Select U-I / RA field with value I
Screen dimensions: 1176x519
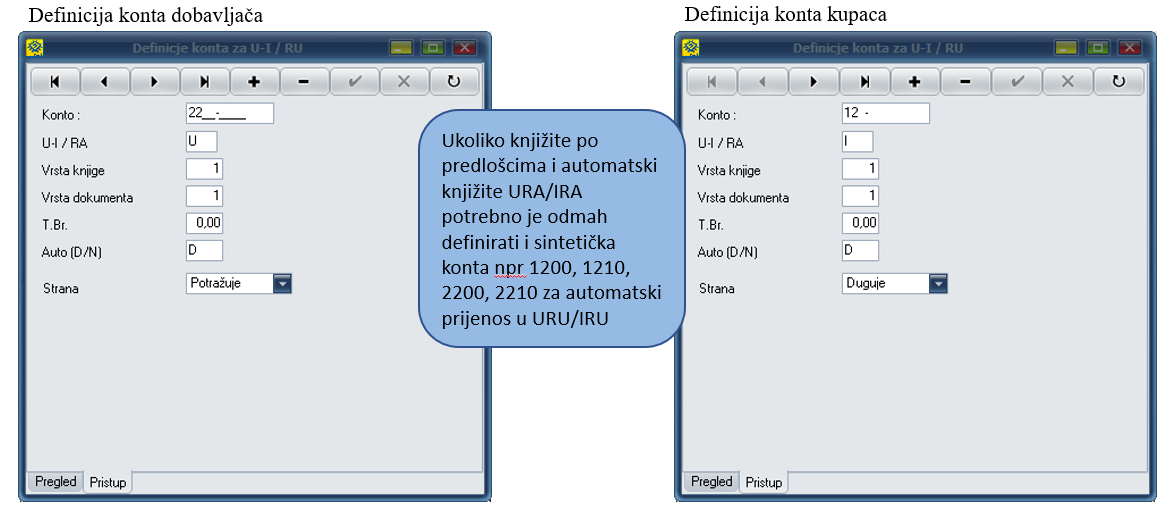[857, 142]
